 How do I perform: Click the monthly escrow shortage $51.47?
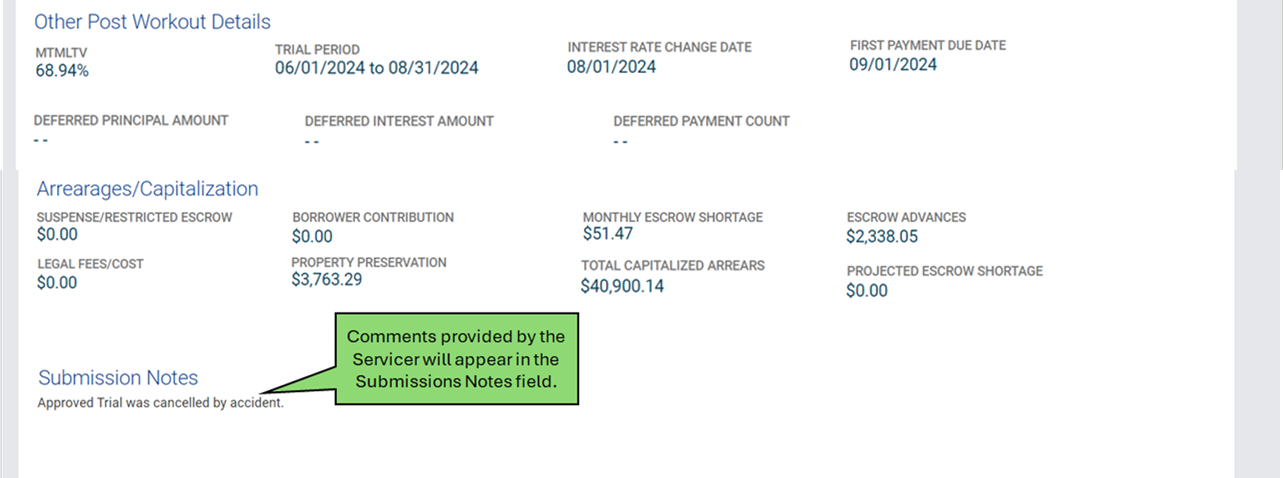coord(608,234)
